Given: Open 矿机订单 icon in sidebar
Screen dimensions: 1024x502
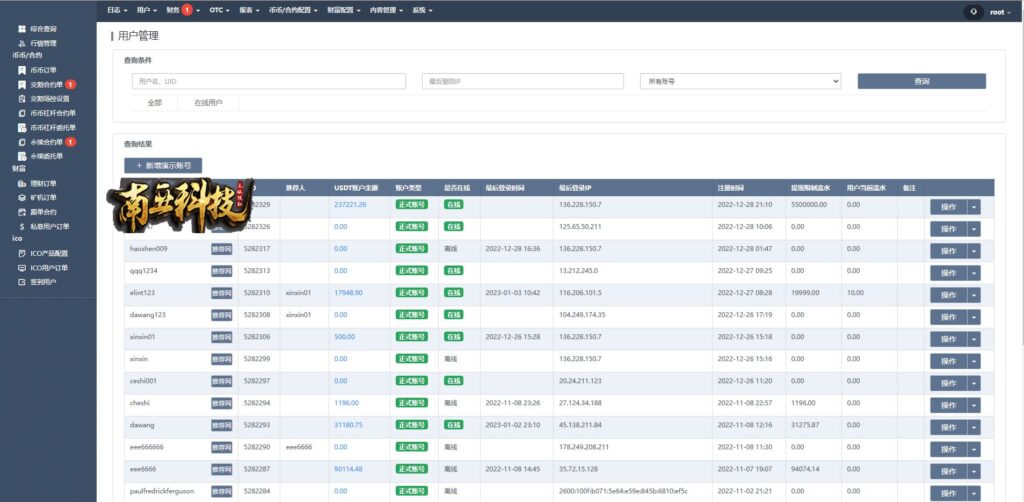Looking at the screenshot, I should 22,198.
